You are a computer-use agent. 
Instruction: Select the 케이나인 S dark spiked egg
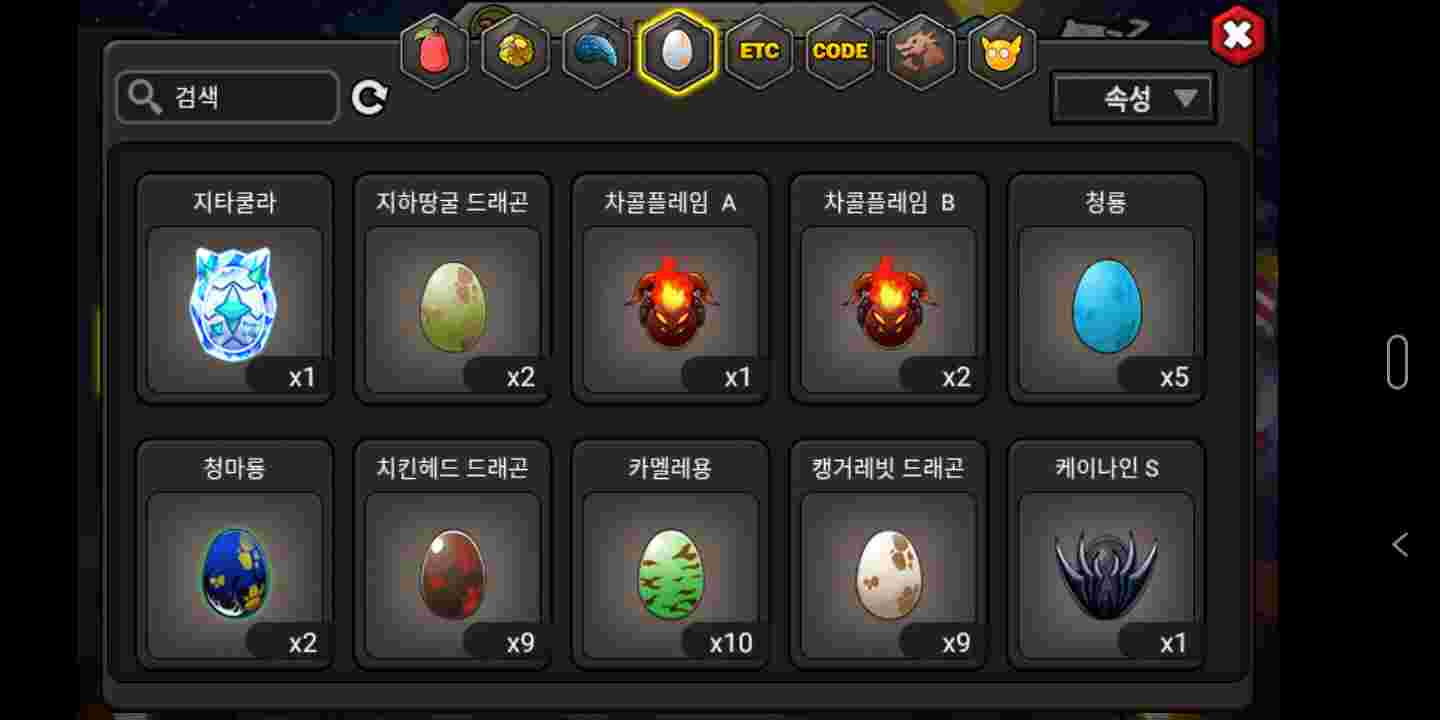coord(1107,555)
